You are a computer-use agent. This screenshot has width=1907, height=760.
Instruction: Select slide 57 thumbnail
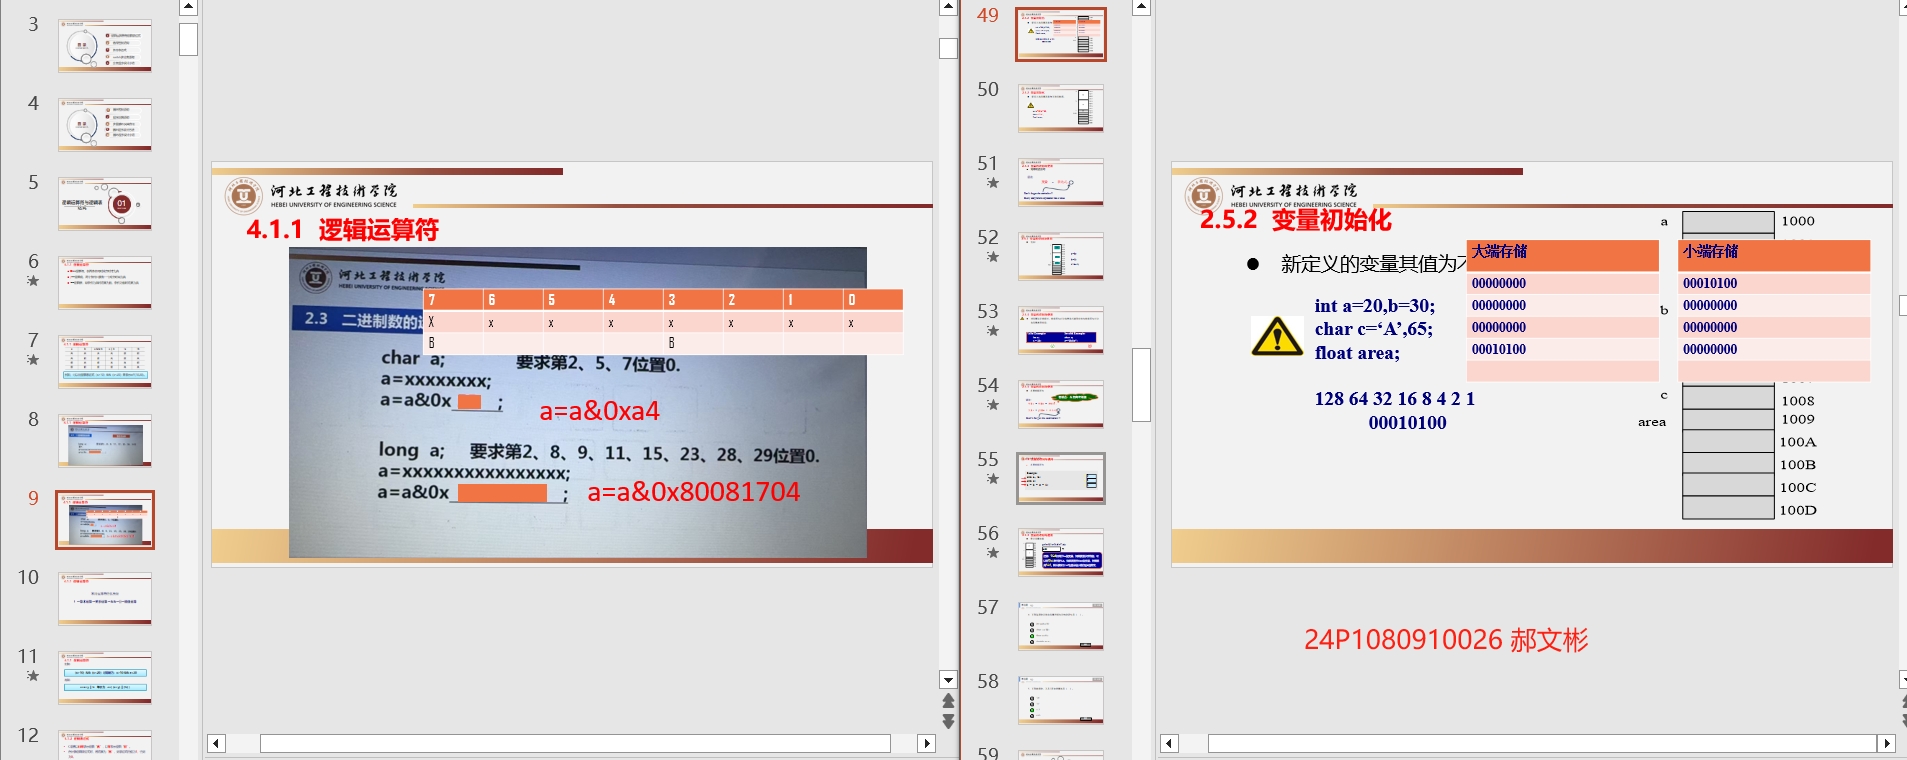coord(1061,626)
